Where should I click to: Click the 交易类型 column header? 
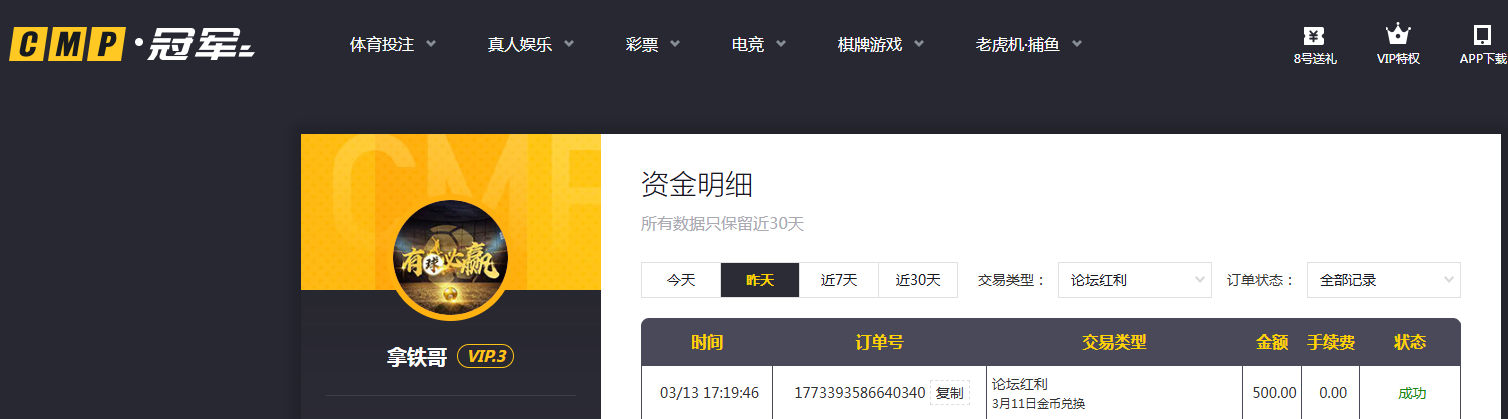tap(1114, 343)
